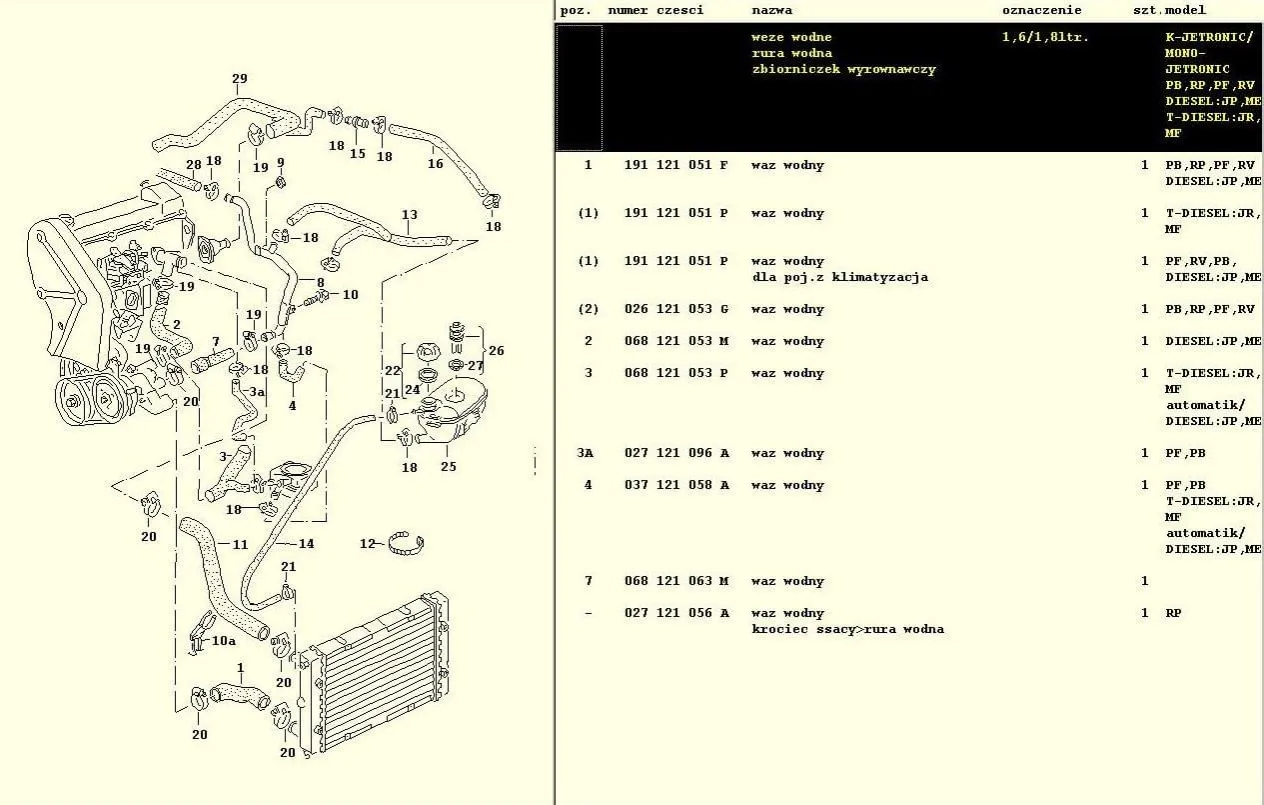The width and height of the screenshot is (1264, 805).
Task: Select expansion tank labeled 25 in diagram
Action: (452, 415)
